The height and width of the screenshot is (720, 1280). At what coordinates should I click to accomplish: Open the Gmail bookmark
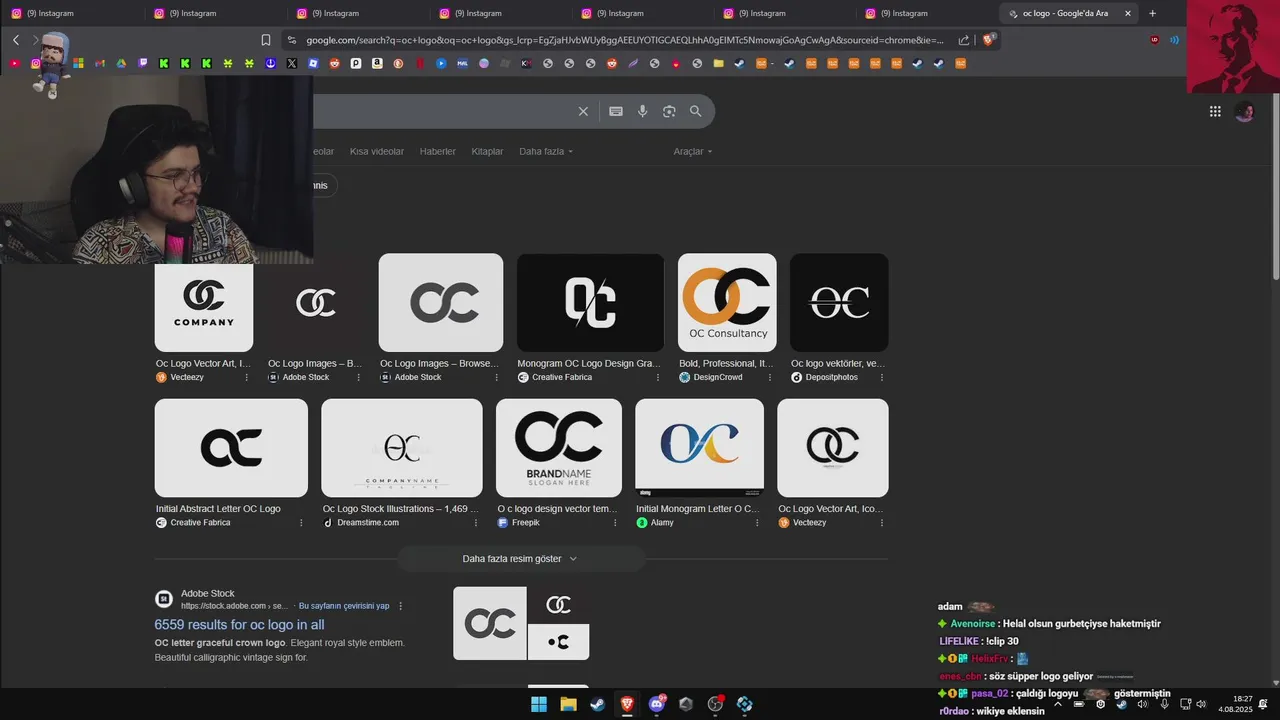(x=100, y=63)
